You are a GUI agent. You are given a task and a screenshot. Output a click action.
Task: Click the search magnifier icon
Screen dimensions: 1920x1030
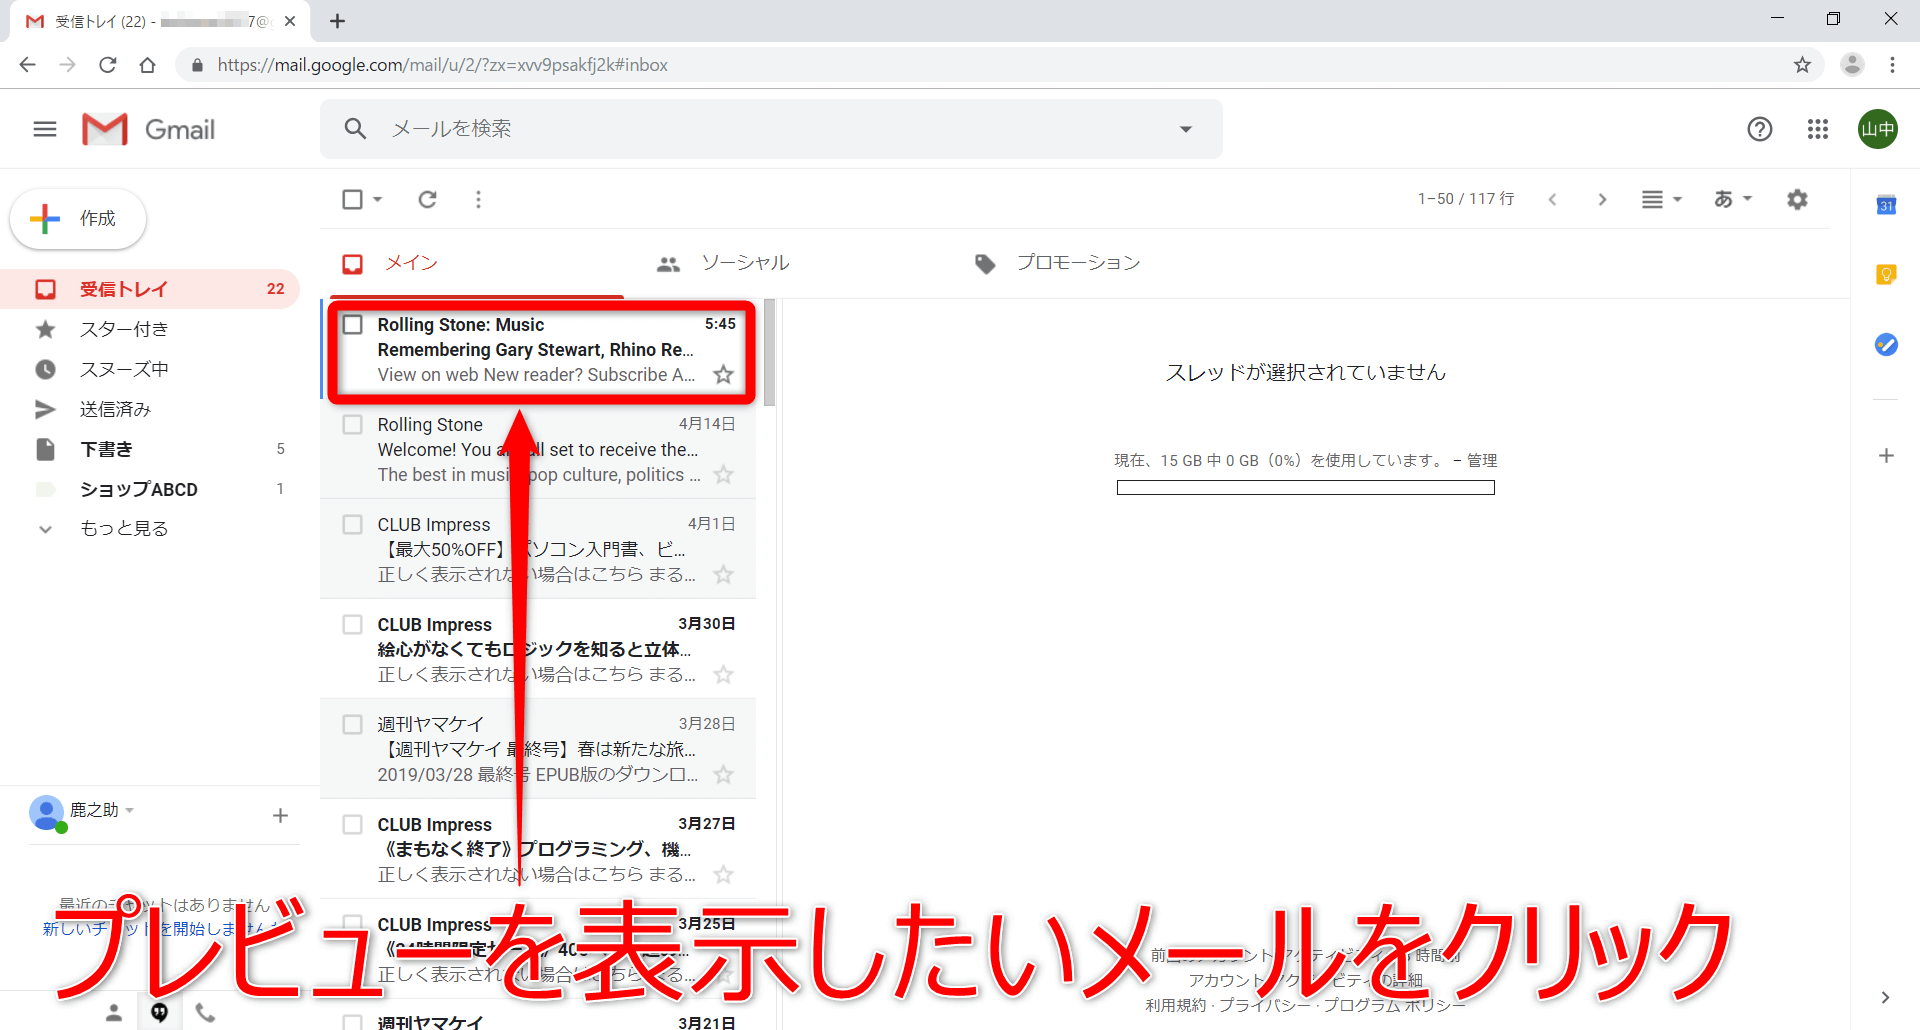click(355, 128)
